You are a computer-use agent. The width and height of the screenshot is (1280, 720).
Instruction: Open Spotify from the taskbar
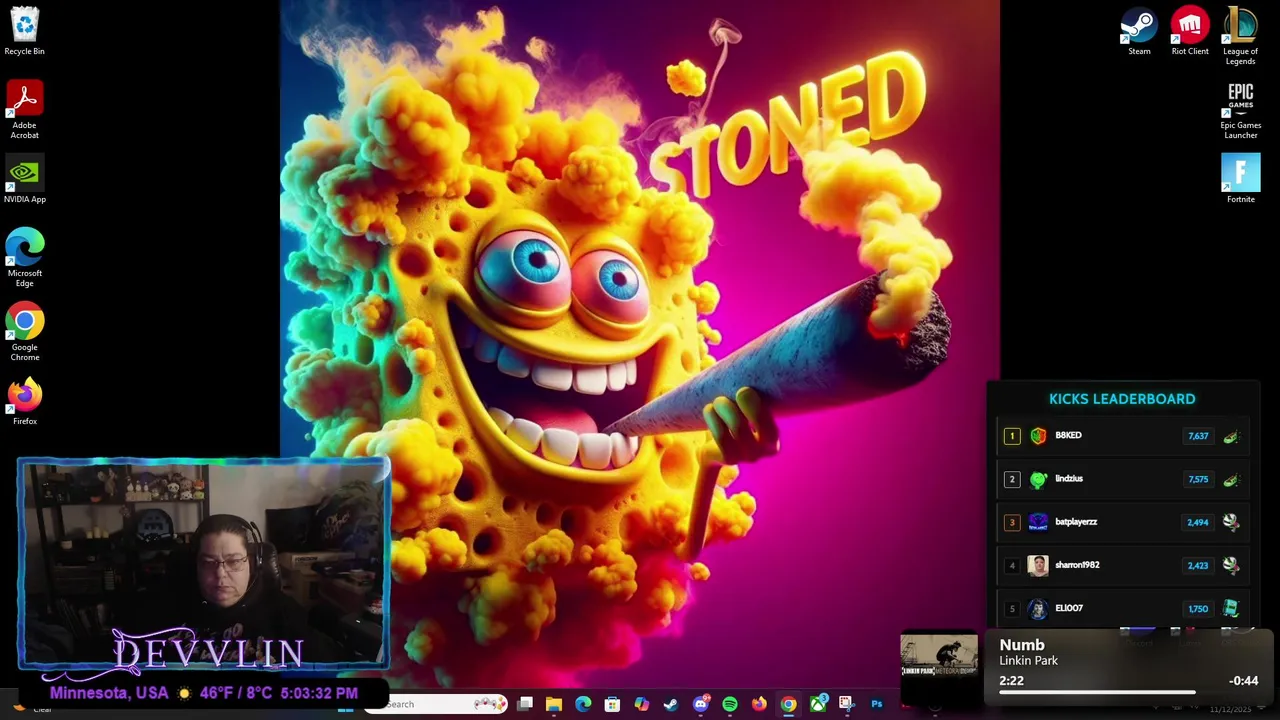tap(730, 704)
